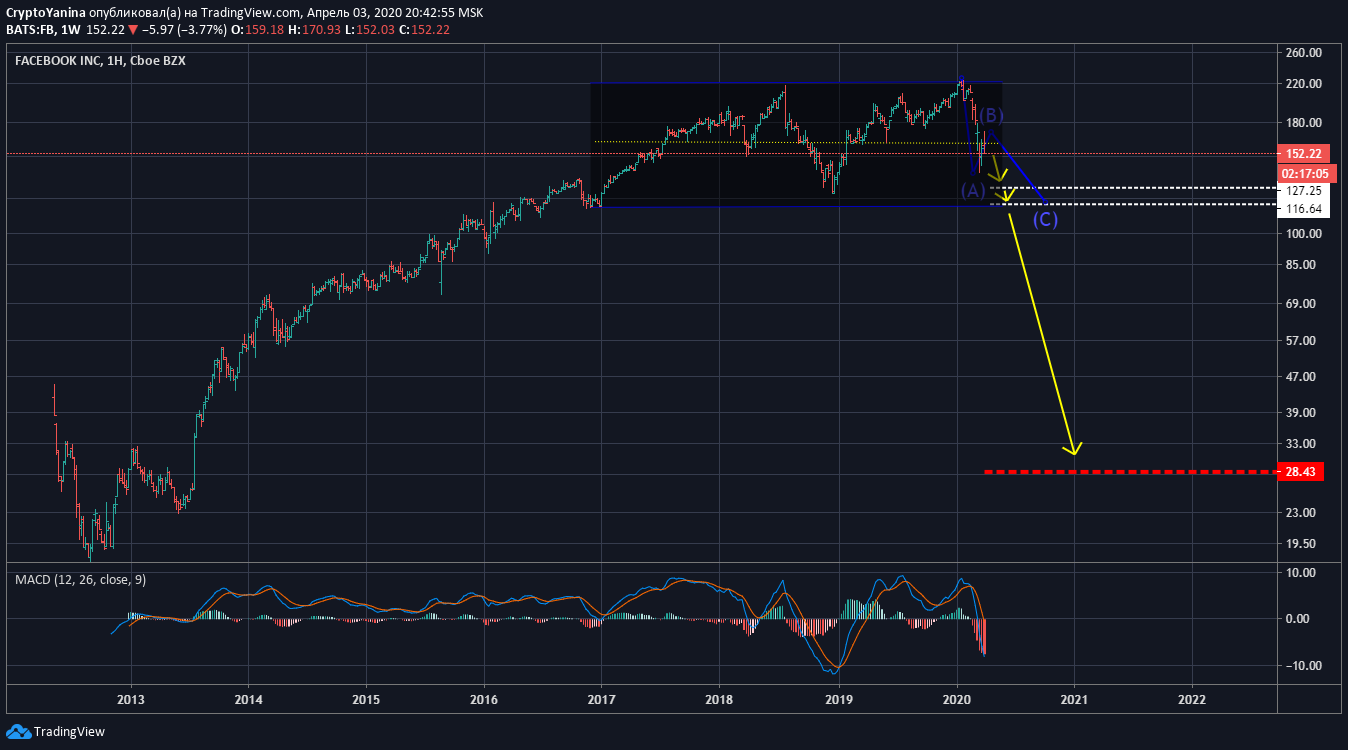Click the 116.64 price level label

click(x=1302, y=209)
